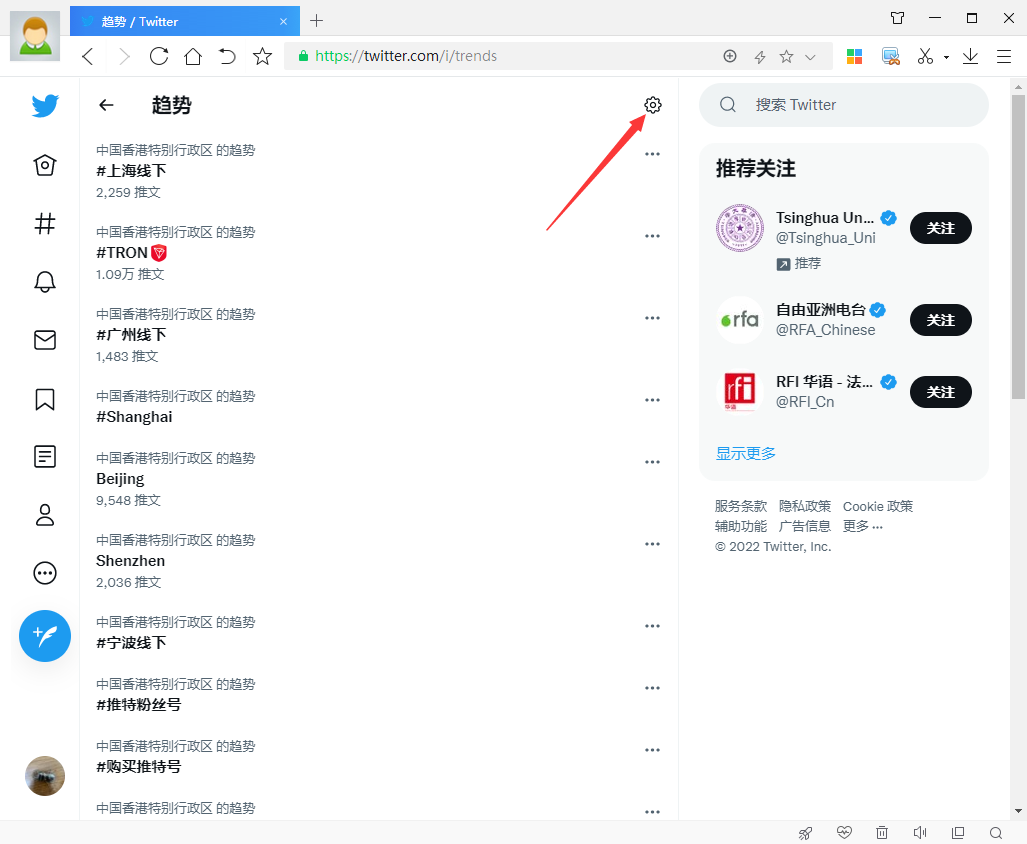Follow RFI 华语 with 关注 button

[941, 392]
